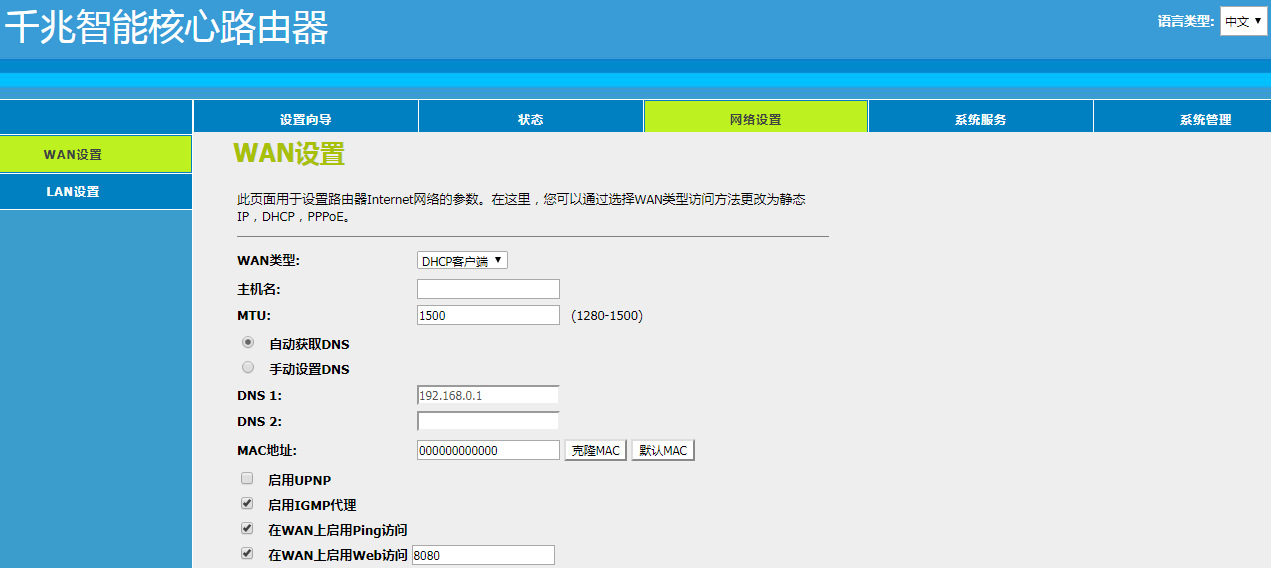Open the 系统服务 tab
The height and width of the screenshot is (568, 1271).
point(980,119)
